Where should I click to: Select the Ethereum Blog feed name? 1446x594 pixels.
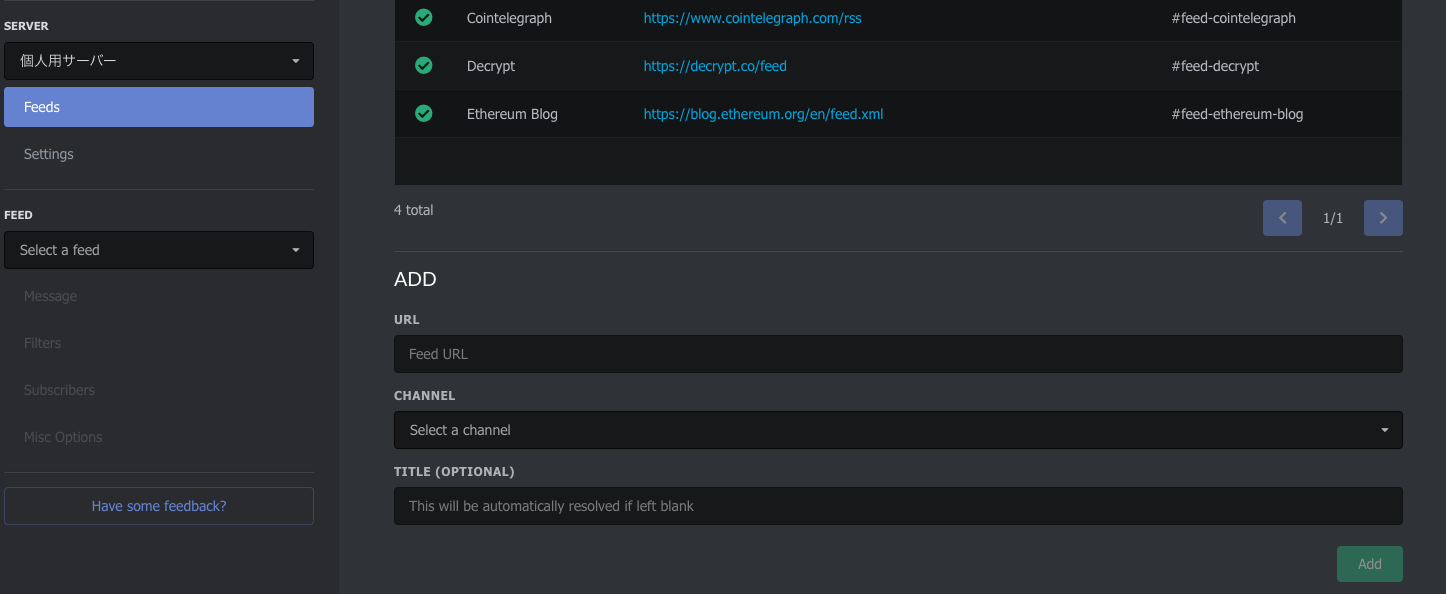coord(512,114)
